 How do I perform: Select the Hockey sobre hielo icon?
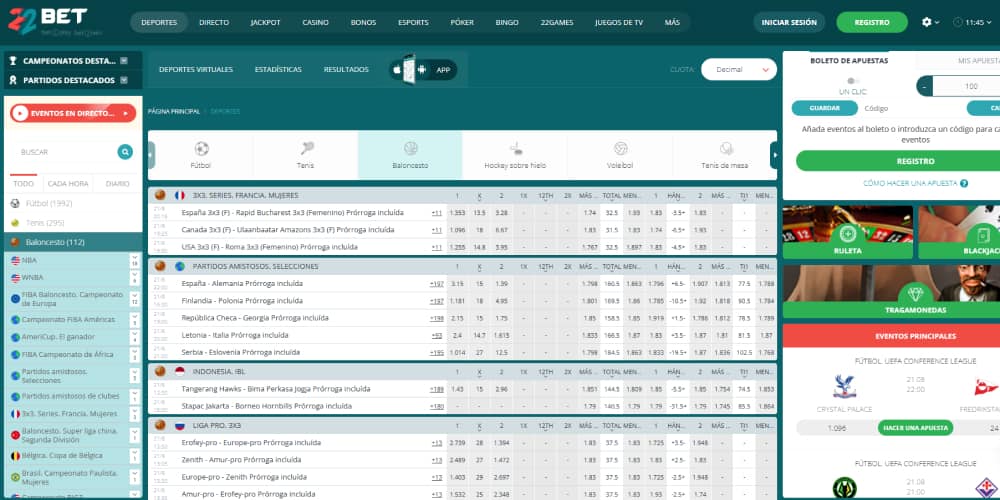515,149
